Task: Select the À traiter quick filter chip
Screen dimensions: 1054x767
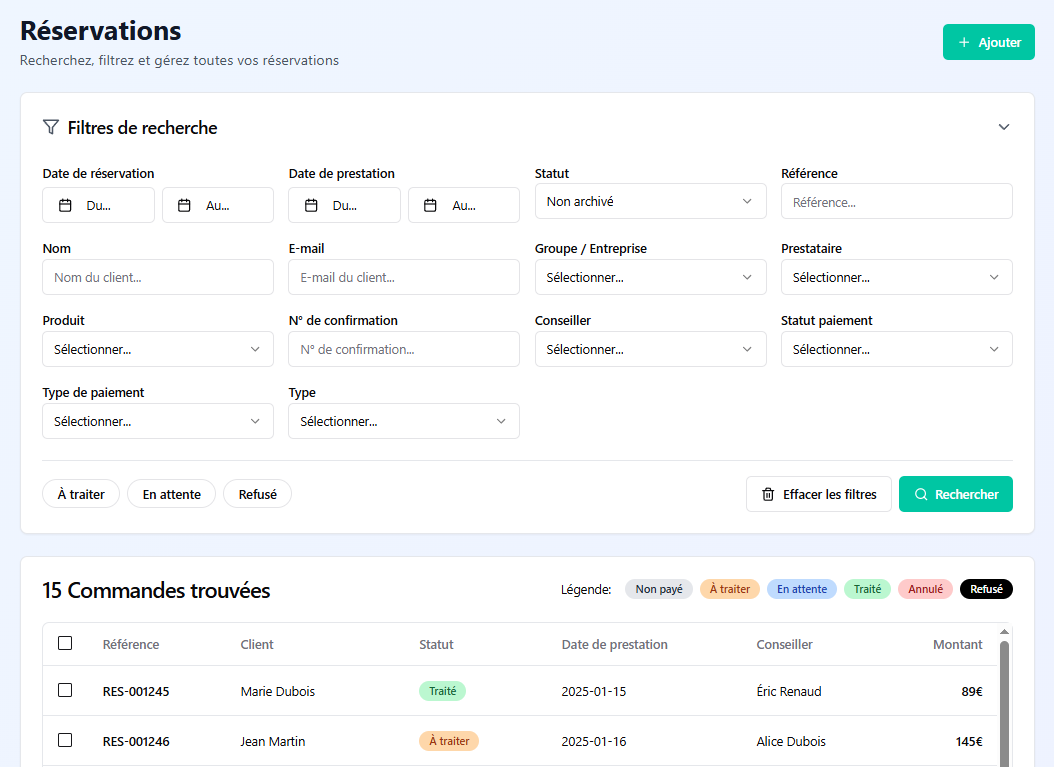Action: (x=81, y=494)
